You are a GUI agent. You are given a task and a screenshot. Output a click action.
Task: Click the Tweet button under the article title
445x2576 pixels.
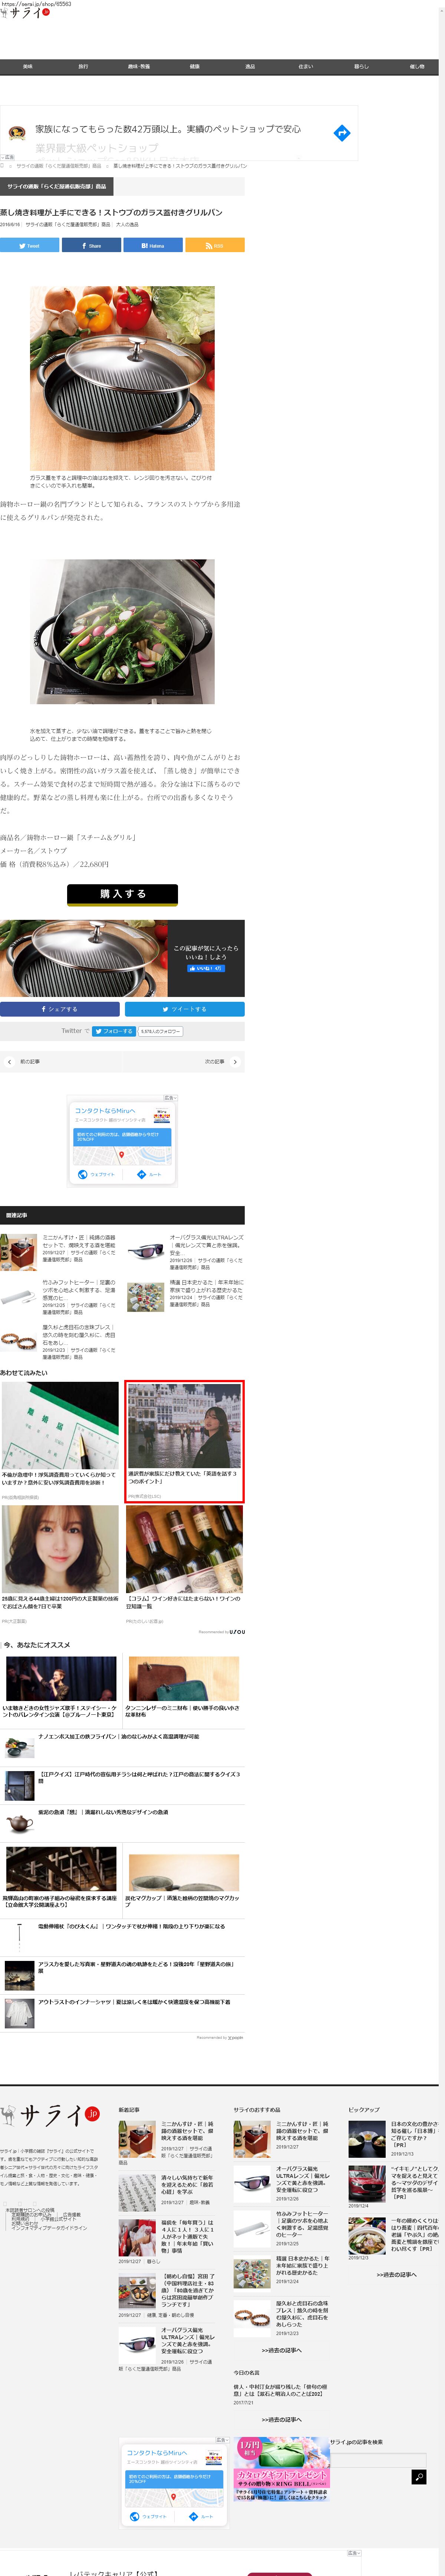click(x=29, y=245)
